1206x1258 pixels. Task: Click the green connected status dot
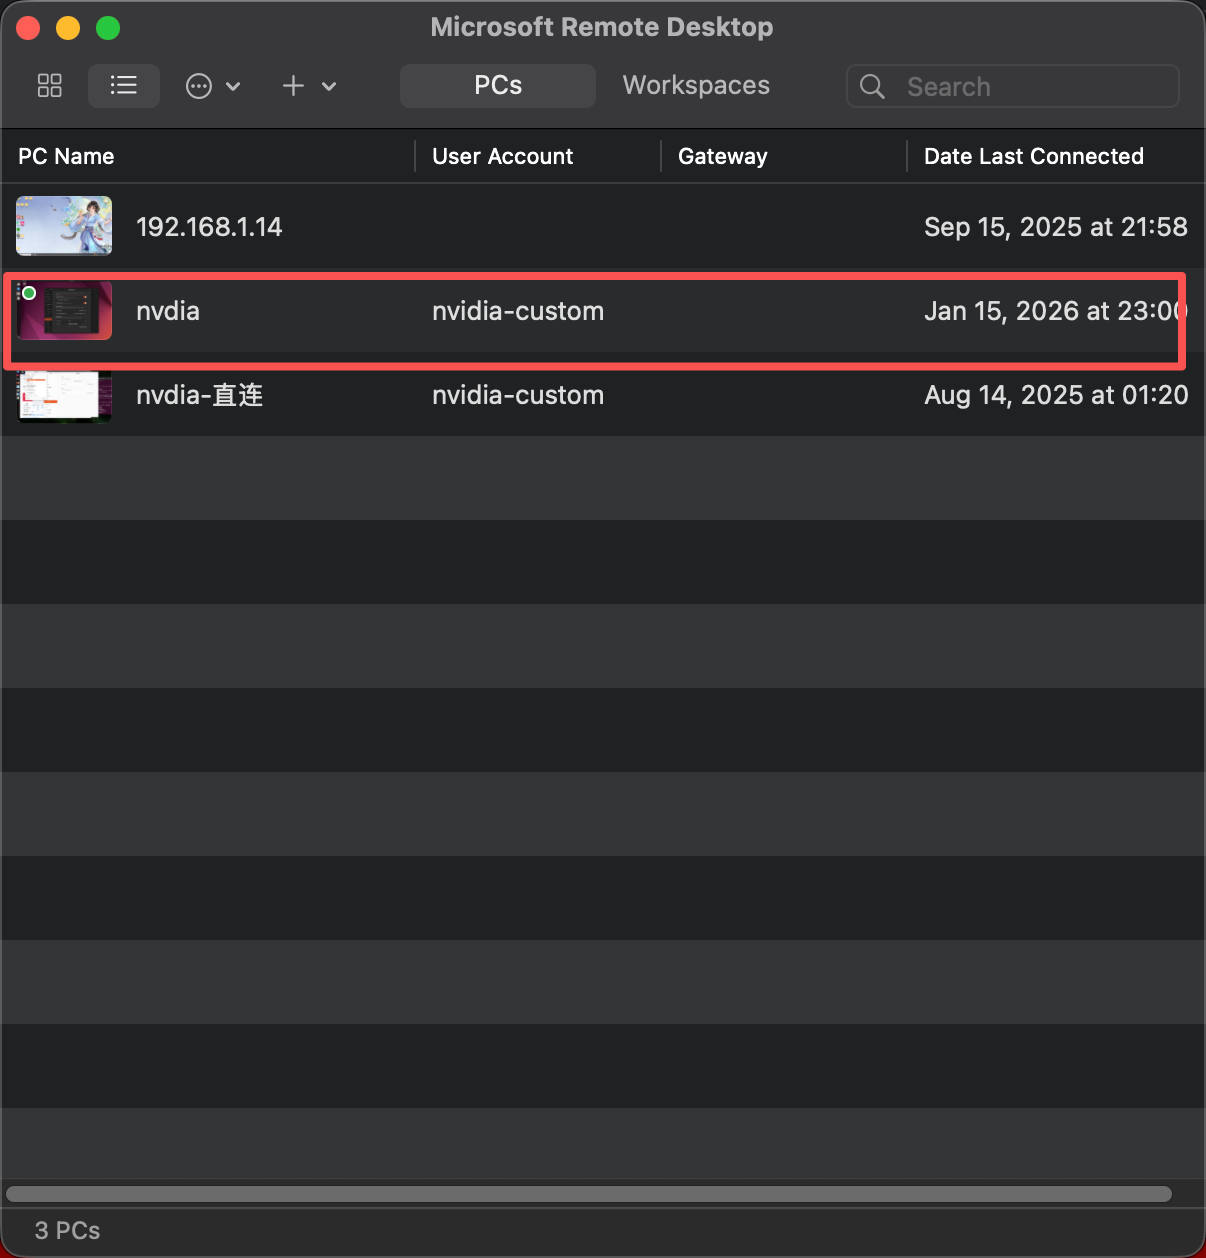[29, 293]
